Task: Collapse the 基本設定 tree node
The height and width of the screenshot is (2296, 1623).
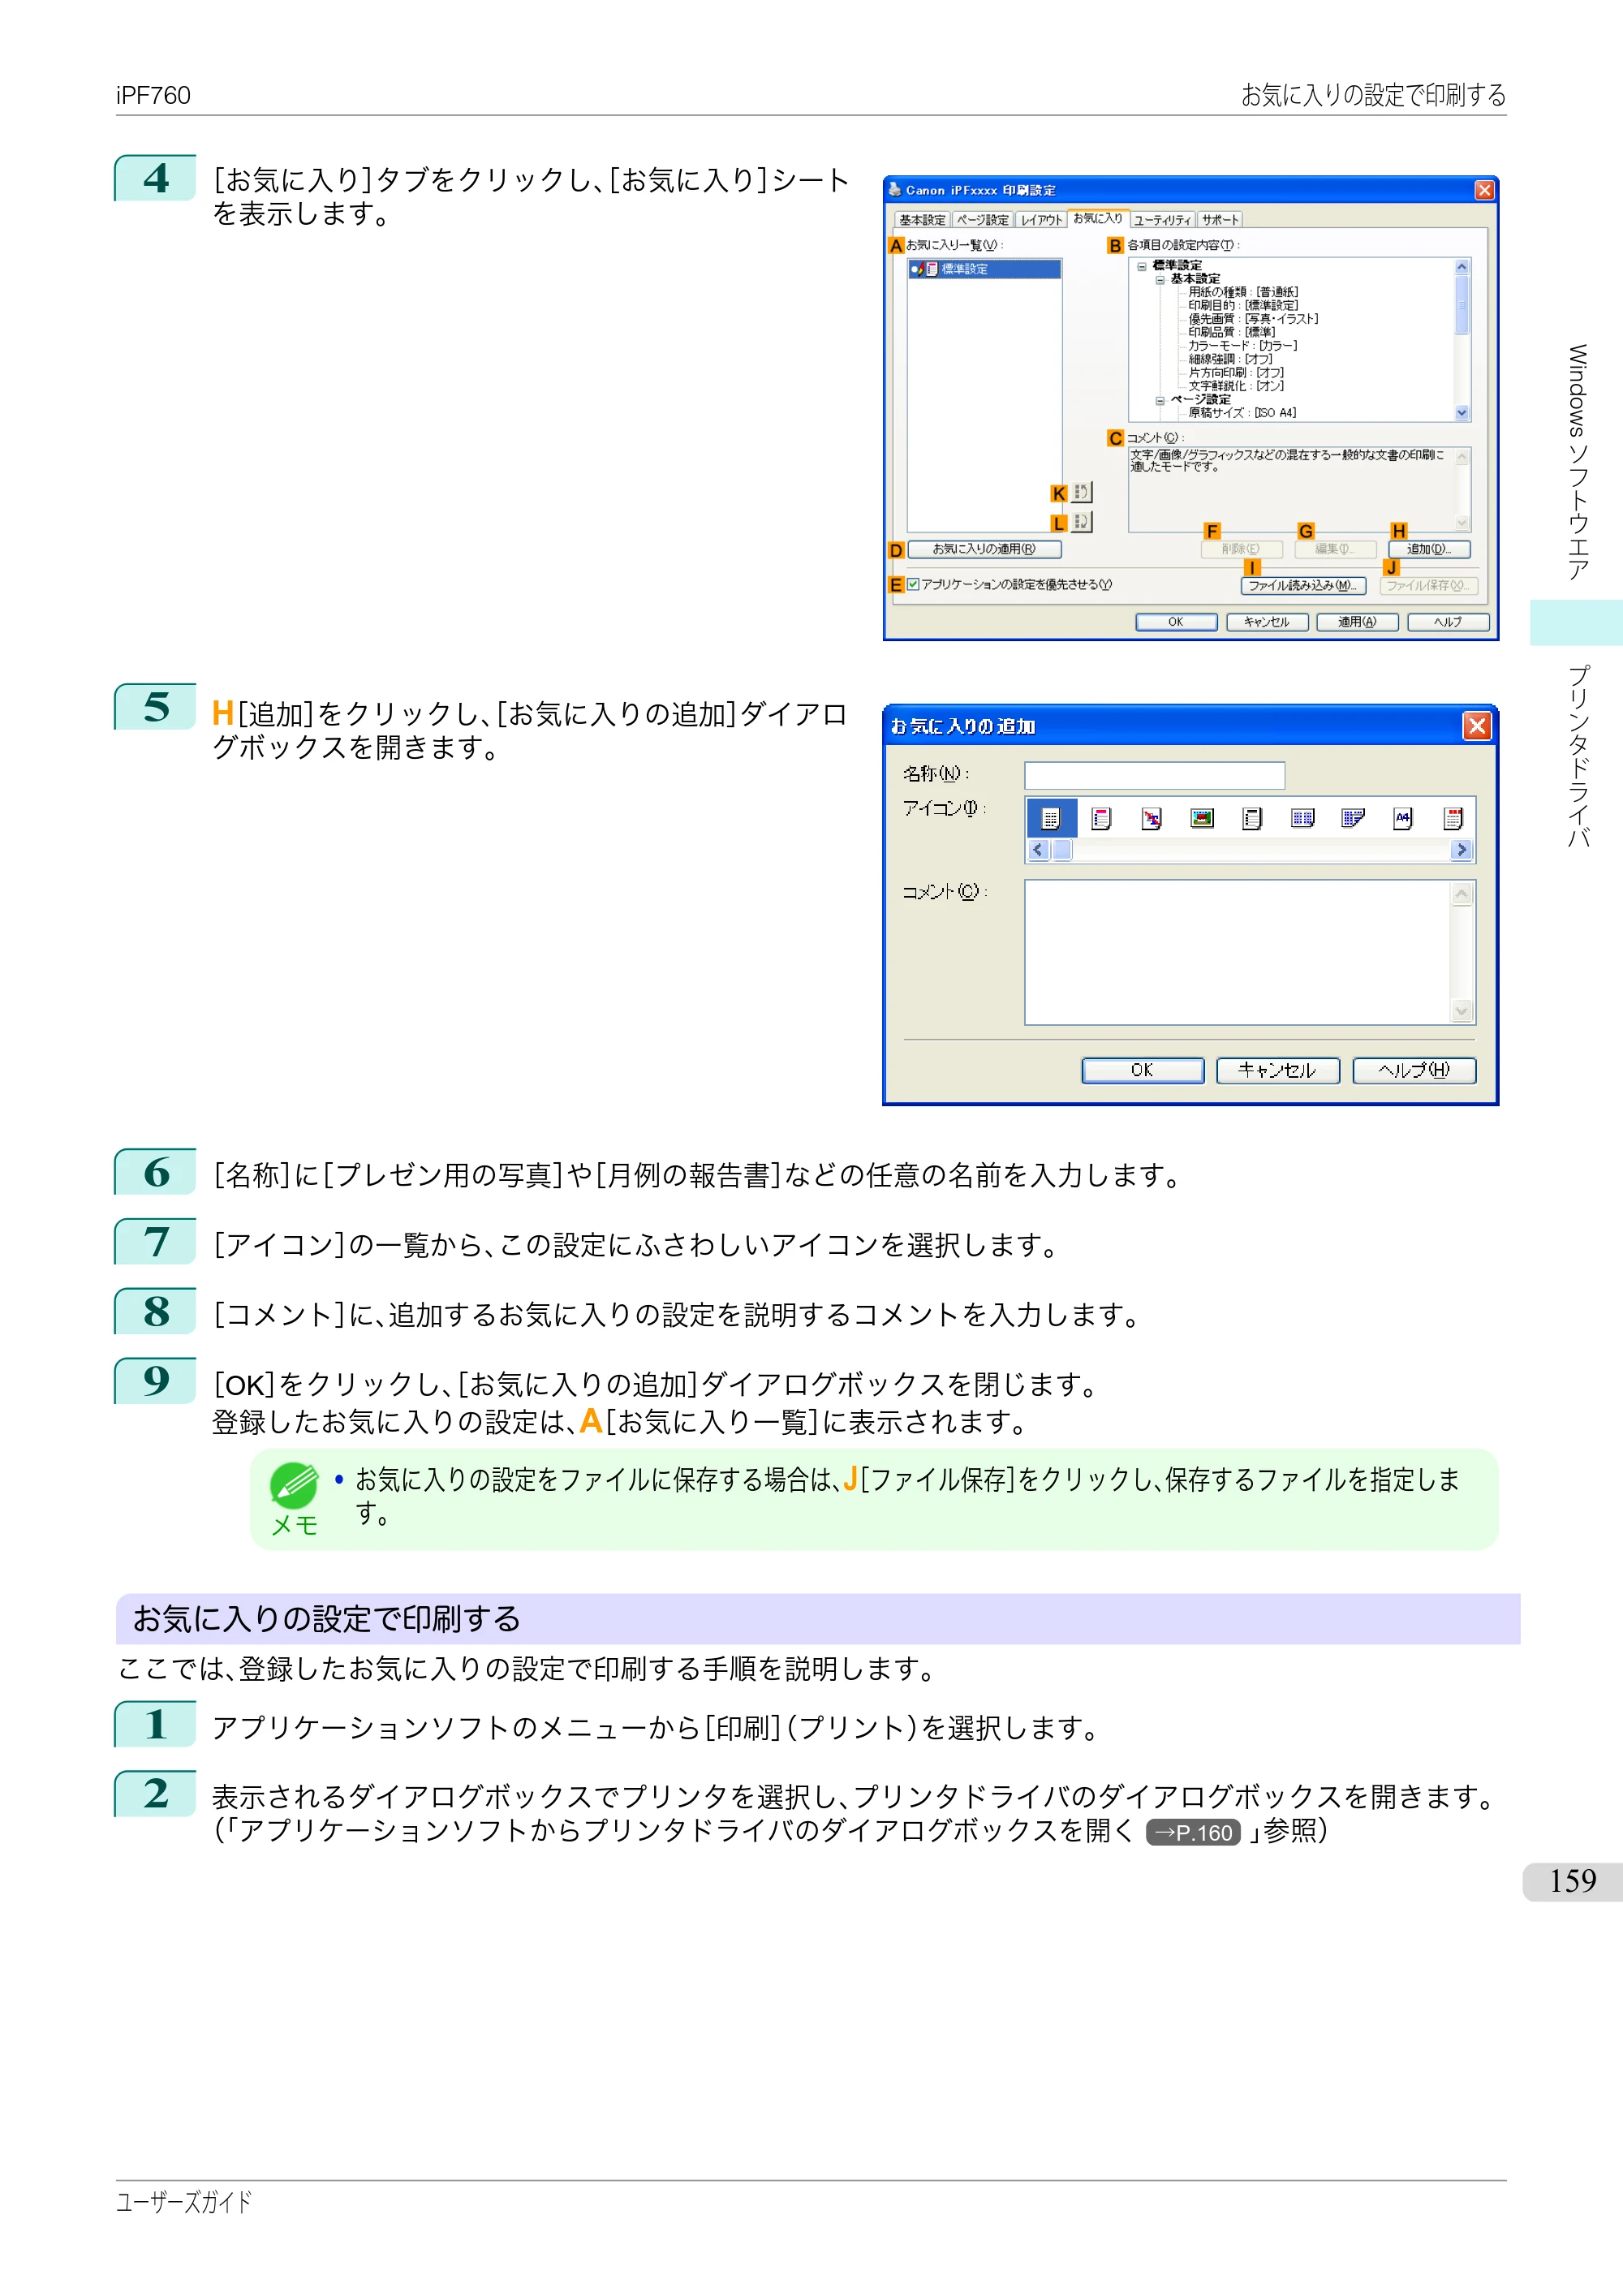Action: [x=1160, y=279]
